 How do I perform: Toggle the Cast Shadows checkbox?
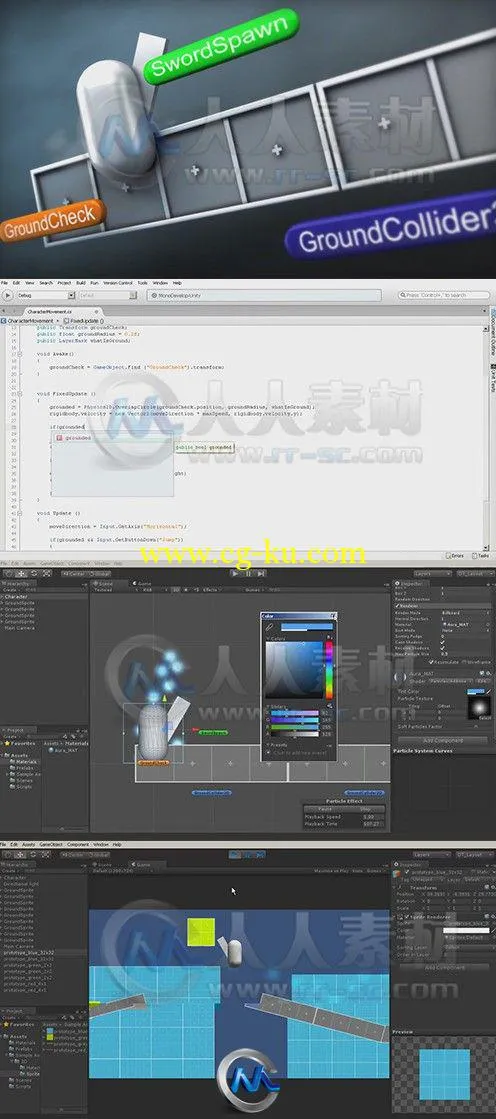(x=442, y=640)
